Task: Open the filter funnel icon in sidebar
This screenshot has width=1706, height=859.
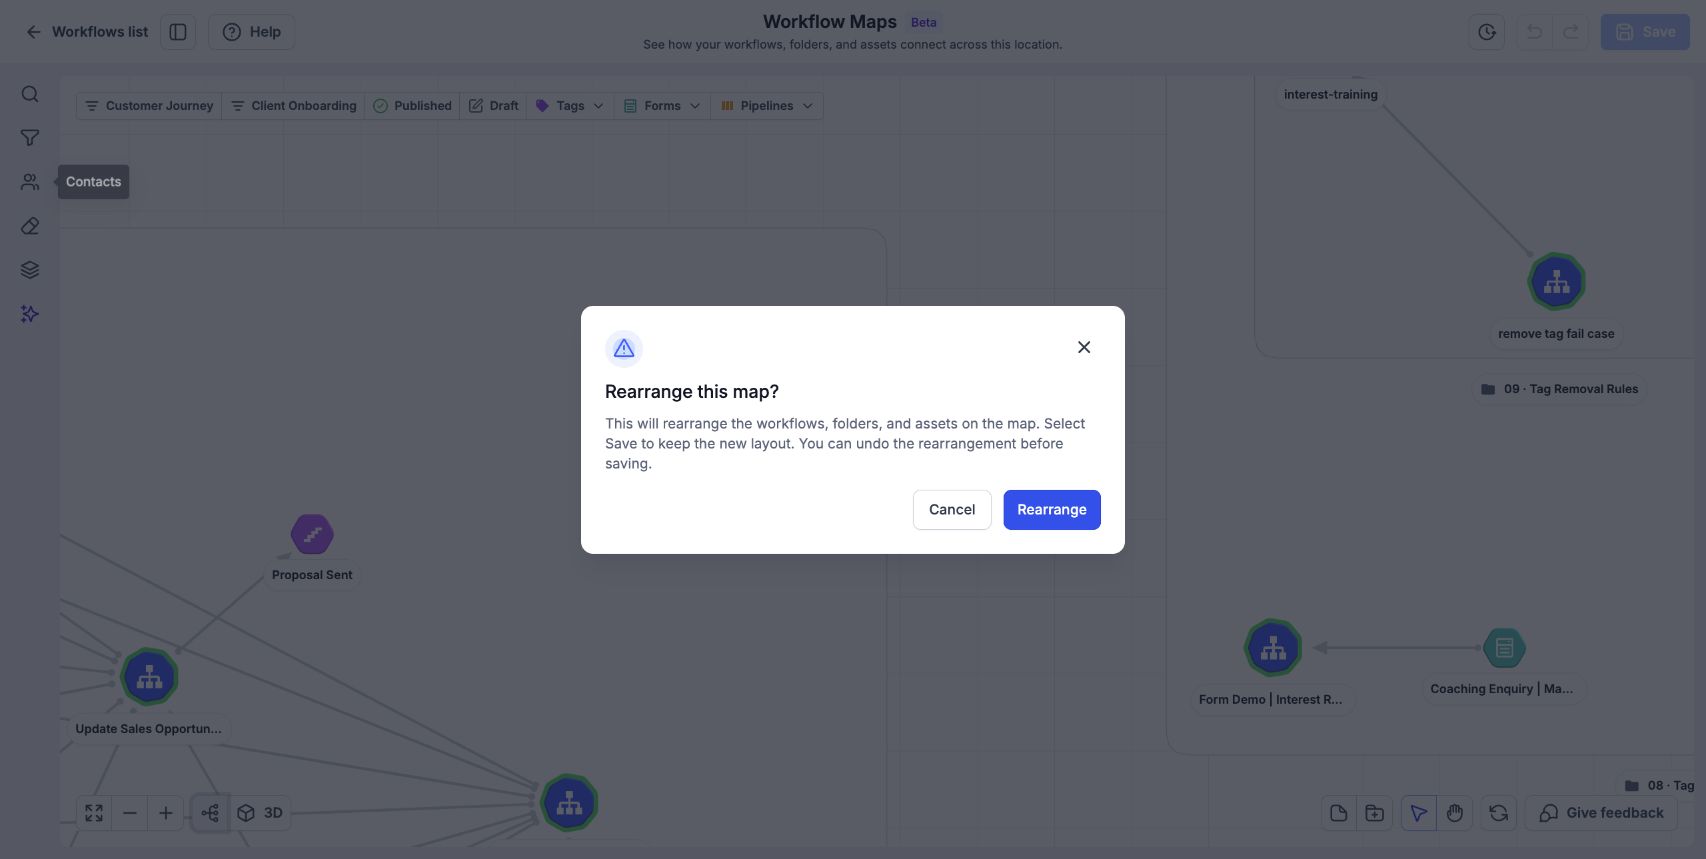Action: 30,138
